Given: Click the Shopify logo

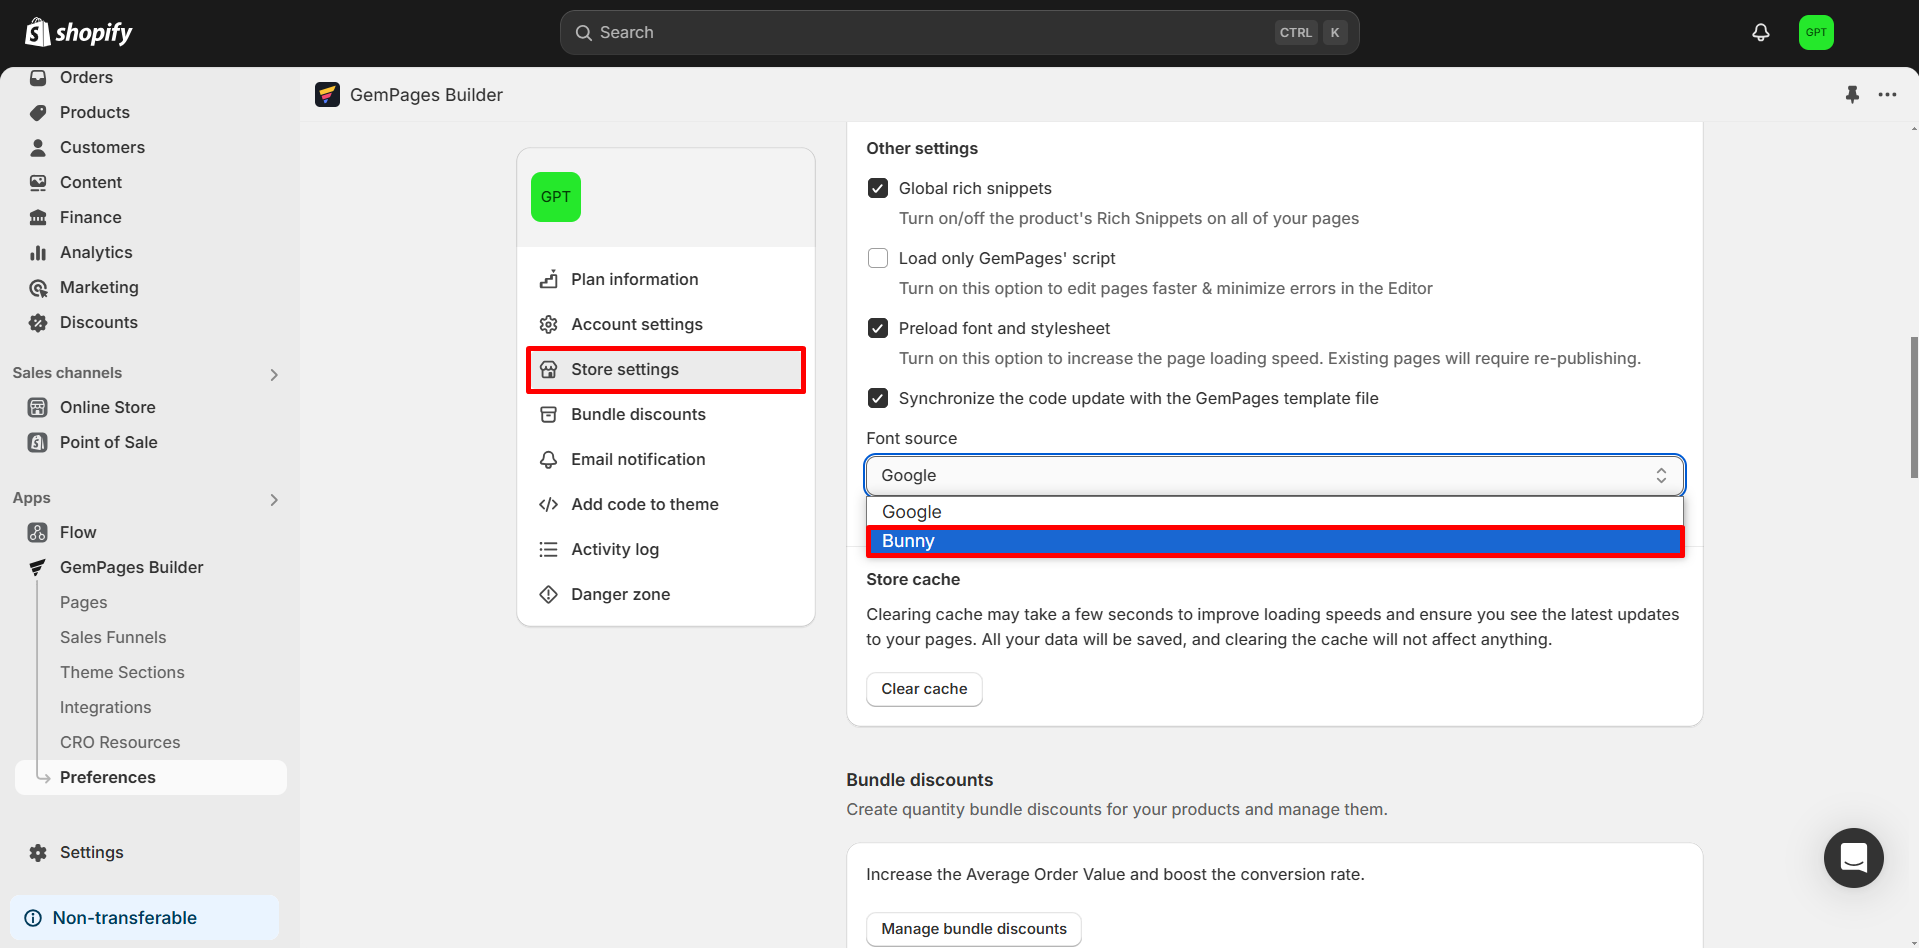Looking at the screenshot, I should pyautogui.click(x=79, y=33).
